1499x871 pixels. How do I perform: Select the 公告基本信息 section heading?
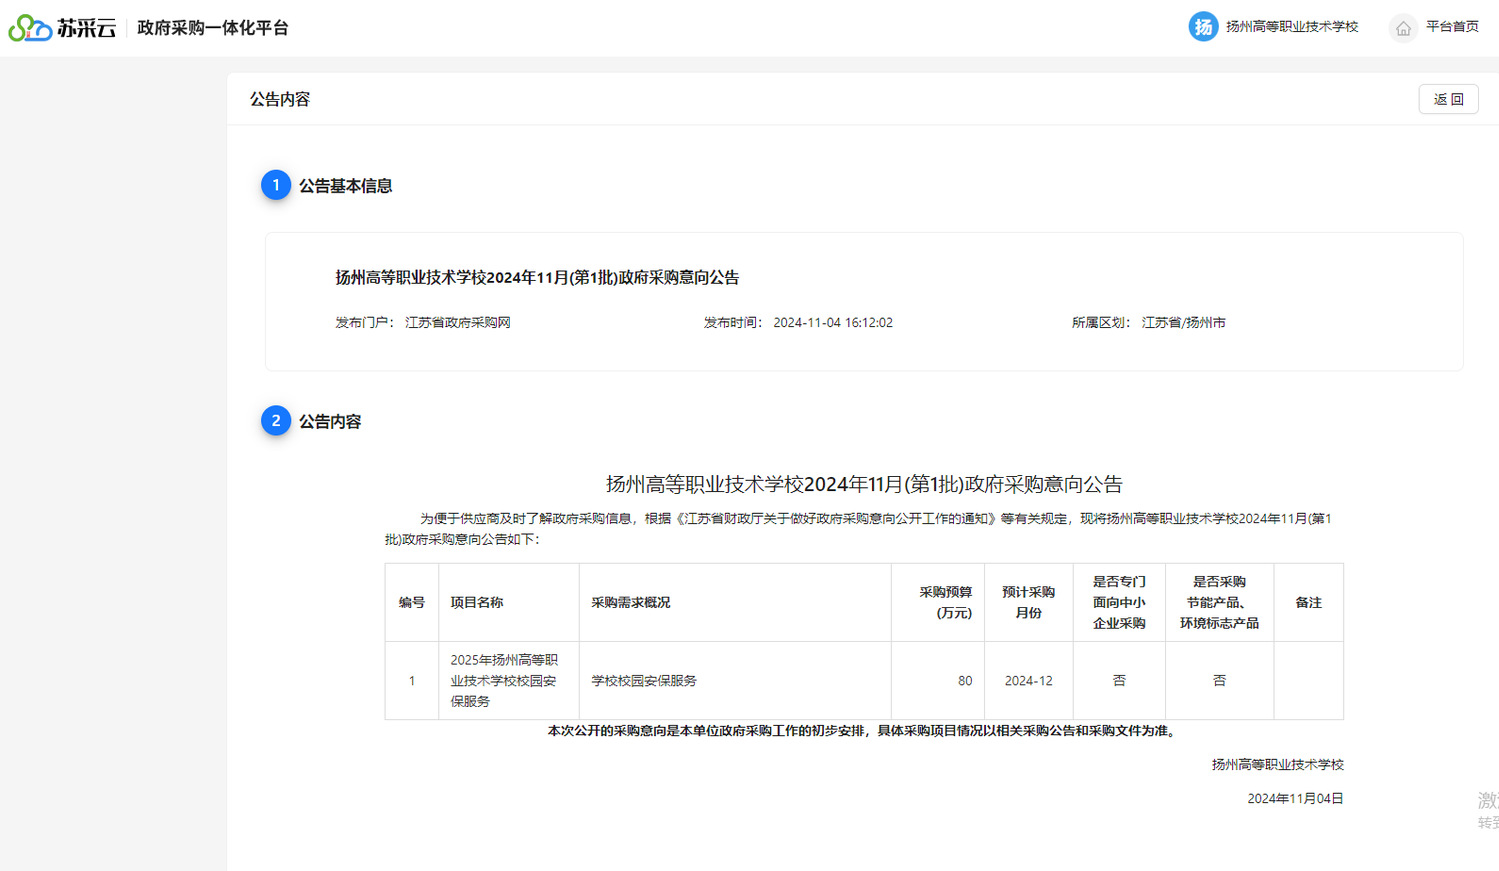[x=345, y=186]
